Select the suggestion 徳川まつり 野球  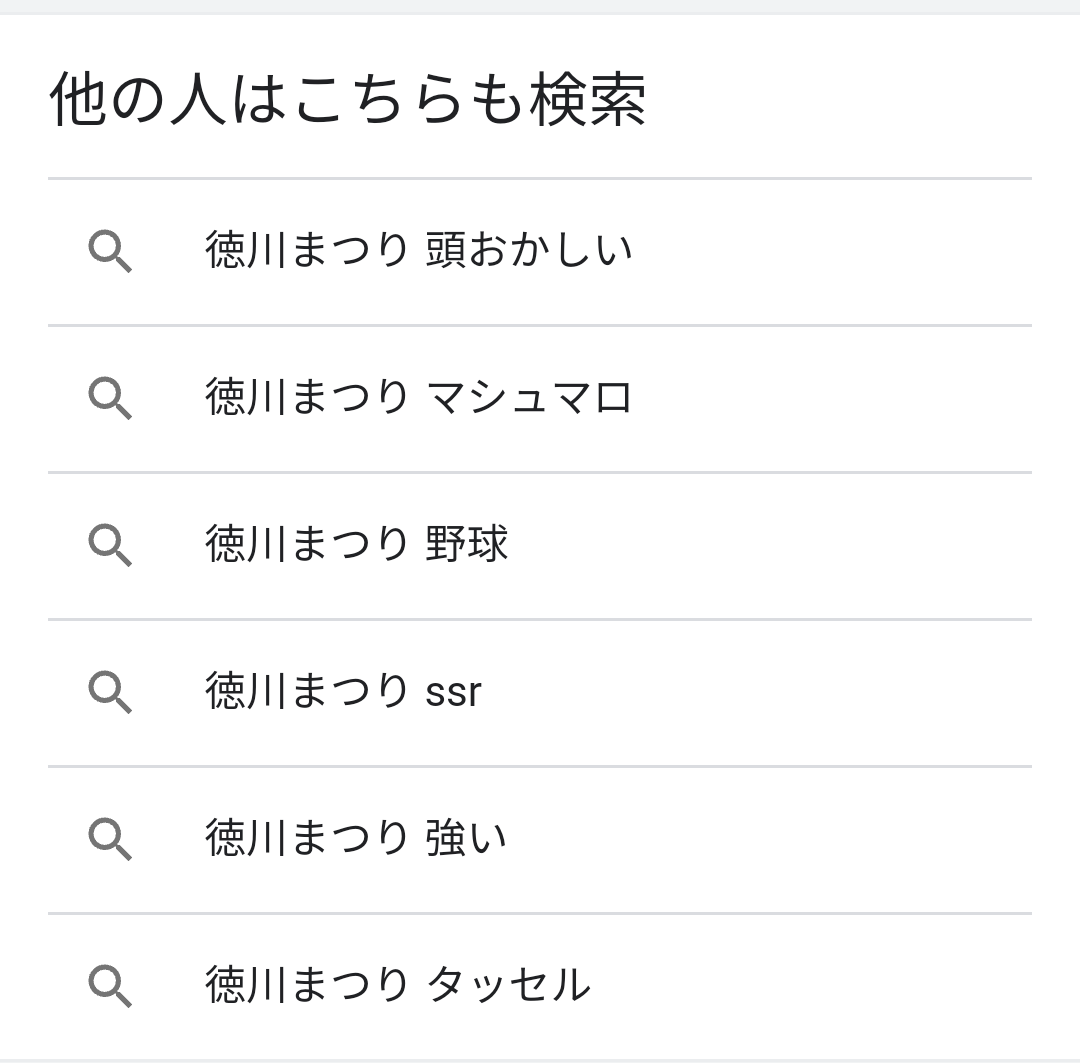(x=540, y=546)
